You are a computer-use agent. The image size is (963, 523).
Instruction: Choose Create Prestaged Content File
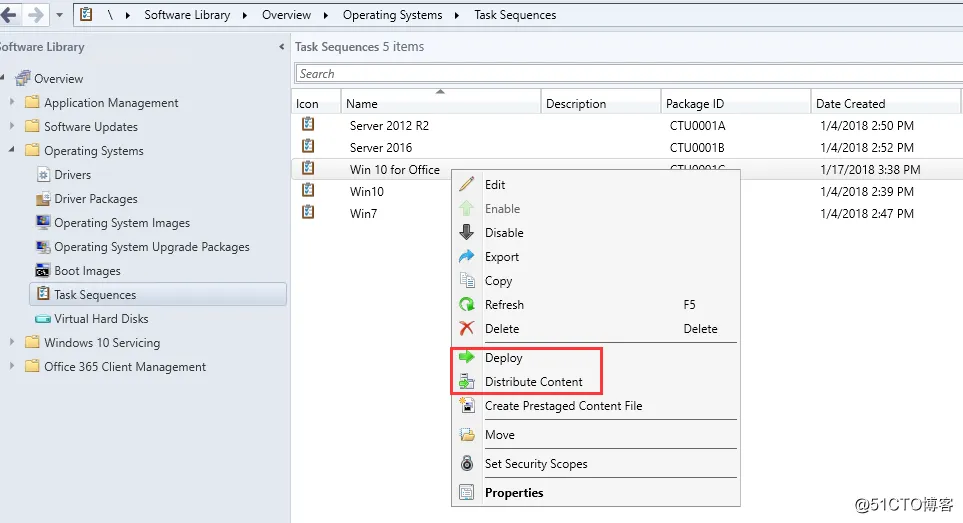[x=563, y=406]
